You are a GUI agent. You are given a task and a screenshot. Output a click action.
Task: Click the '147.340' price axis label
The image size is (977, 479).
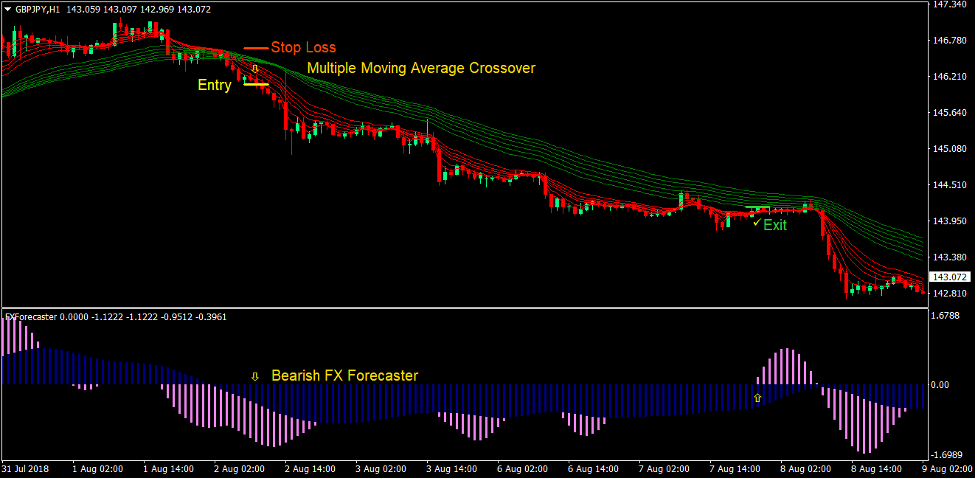(x=949, y=4)
